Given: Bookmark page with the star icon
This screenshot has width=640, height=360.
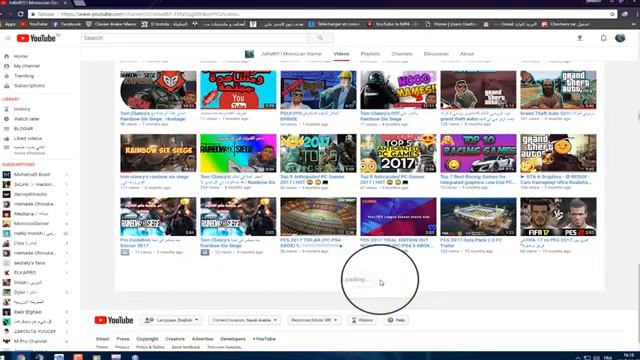Looking at the screenshot, I should pos(612,14).
